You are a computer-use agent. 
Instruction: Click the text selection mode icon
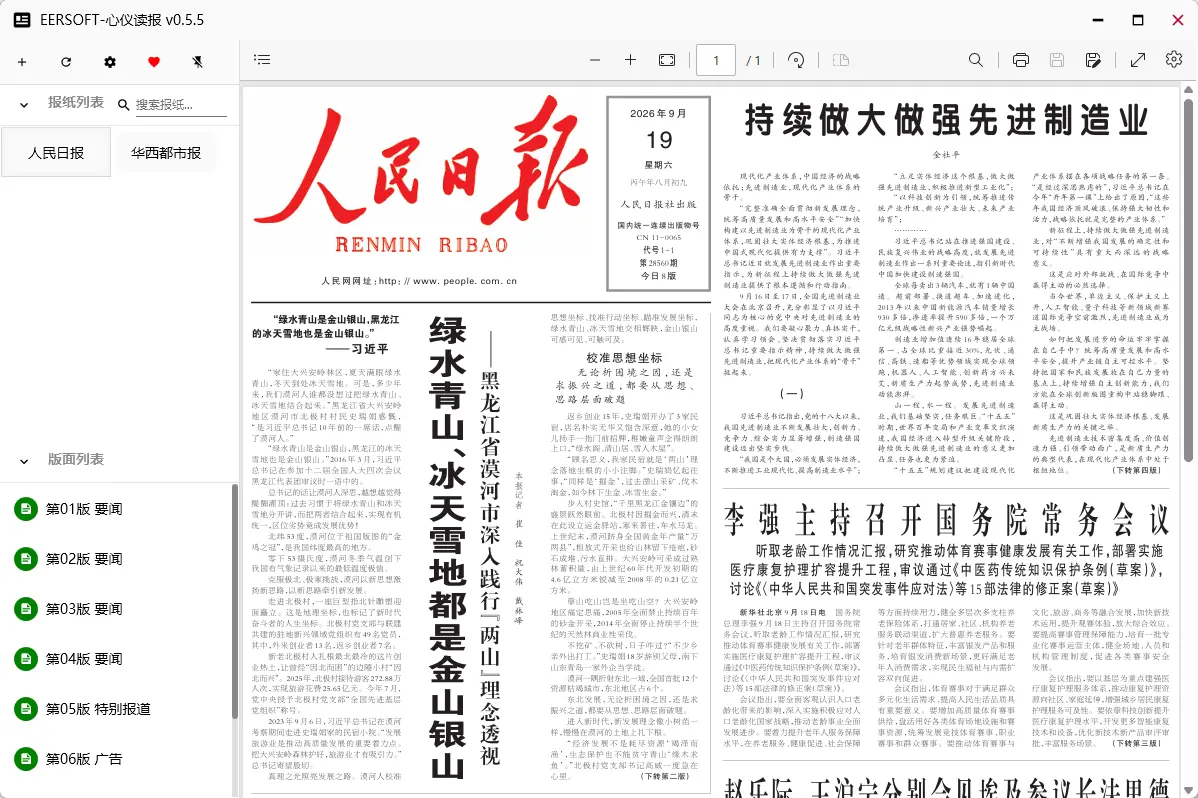[840, 60]
